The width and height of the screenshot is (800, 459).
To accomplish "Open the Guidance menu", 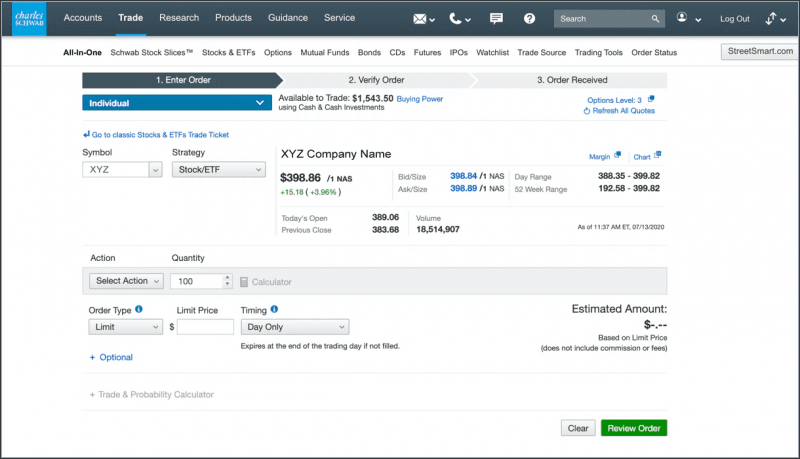I will click(x=288, y=18).
